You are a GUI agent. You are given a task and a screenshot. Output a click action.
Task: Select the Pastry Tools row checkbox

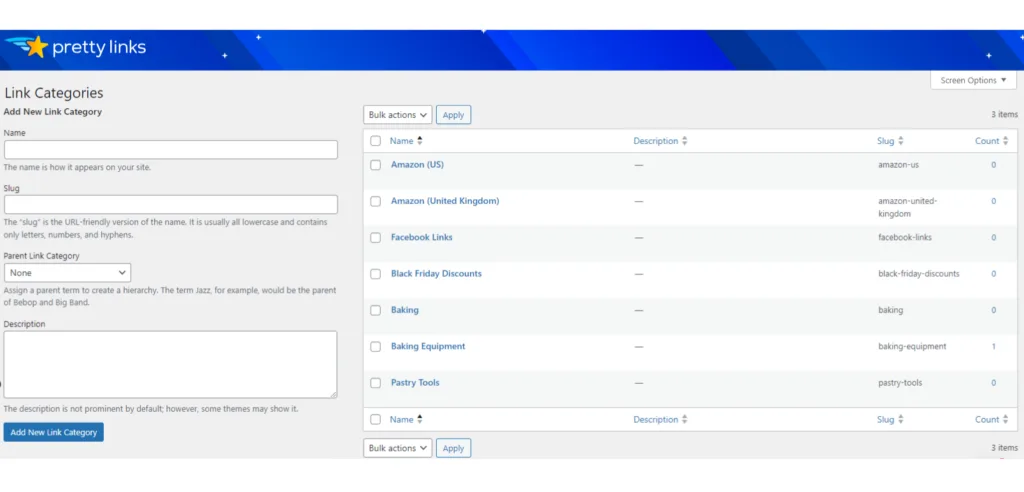coord(376,383)
